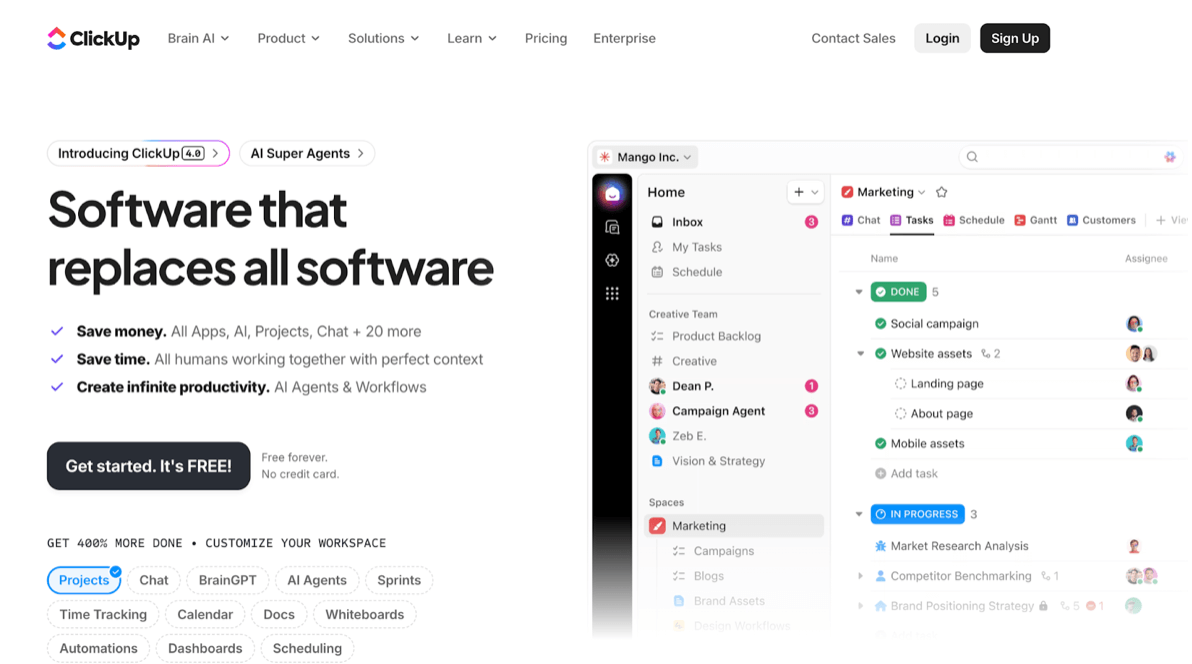This screenshot has width=1192, height=664.
Task: Open the Solutions dropdown menu
Action: (x=383, y=38)
